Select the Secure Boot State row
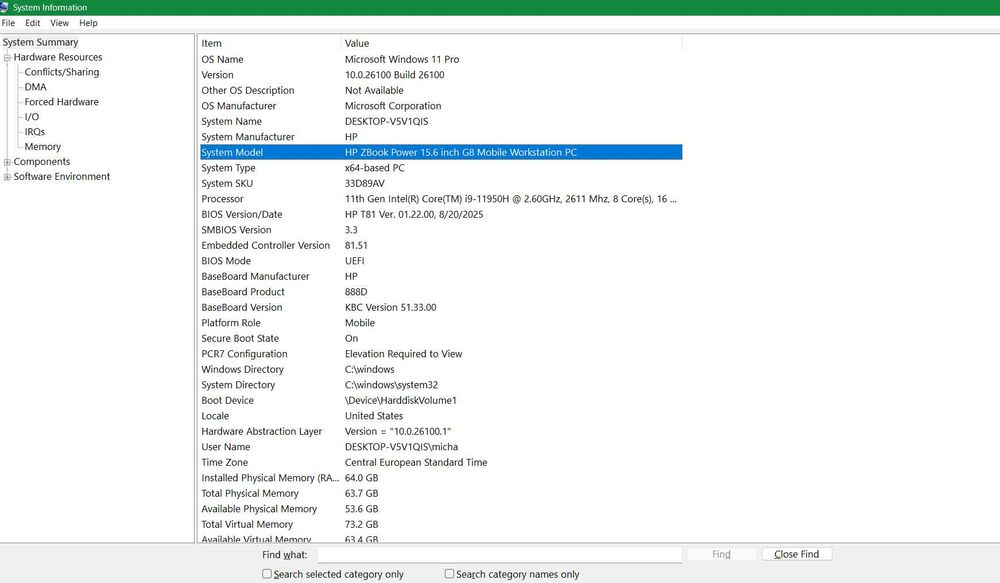This screenshot has width=1000, height=583. (441, 339)
